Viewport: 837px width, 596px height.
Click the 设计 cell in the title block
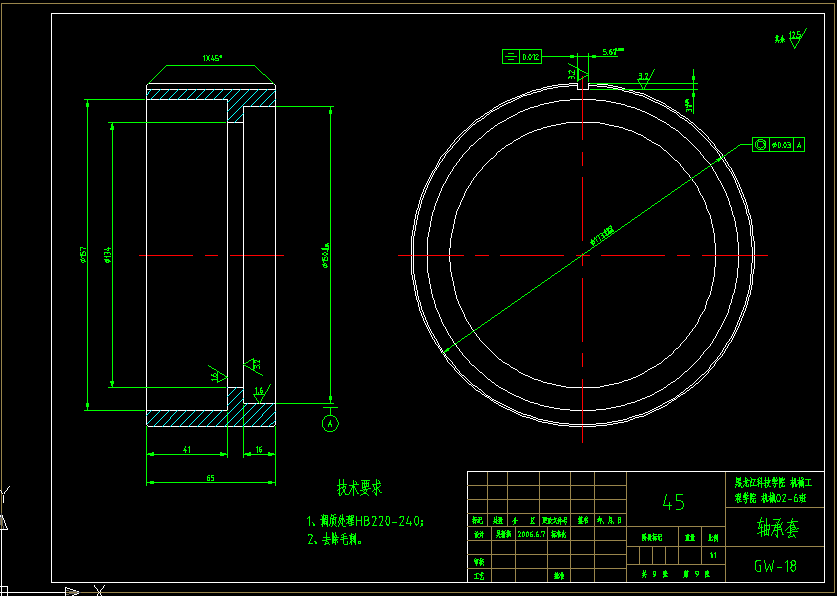coord(479,534)
